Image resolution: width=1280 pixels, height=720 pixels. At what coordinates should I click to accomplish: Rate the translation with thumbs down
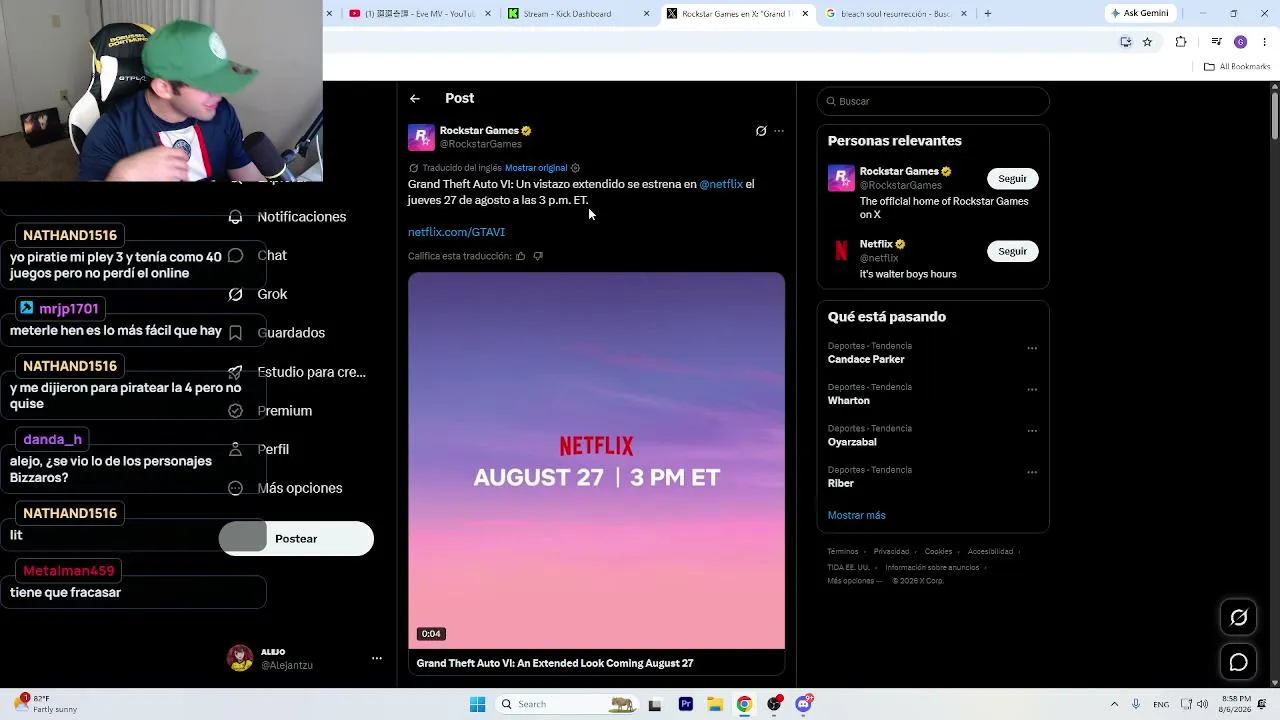click(x=538, y=257)
